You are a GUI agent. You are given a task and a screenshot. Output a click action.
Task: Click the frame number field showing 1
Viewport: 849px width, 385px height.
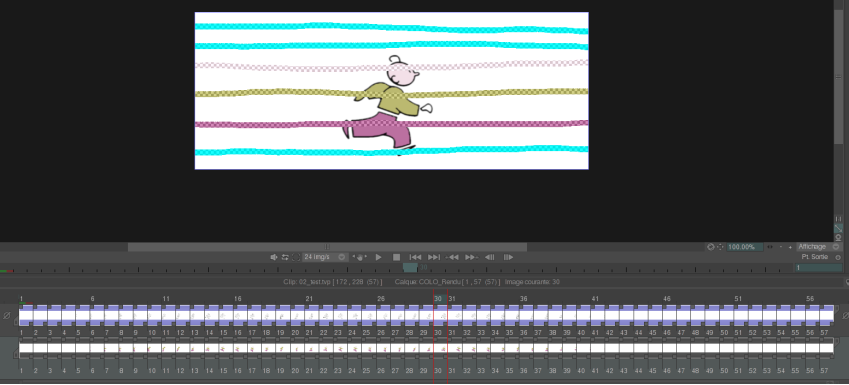[x=818, y=267]
